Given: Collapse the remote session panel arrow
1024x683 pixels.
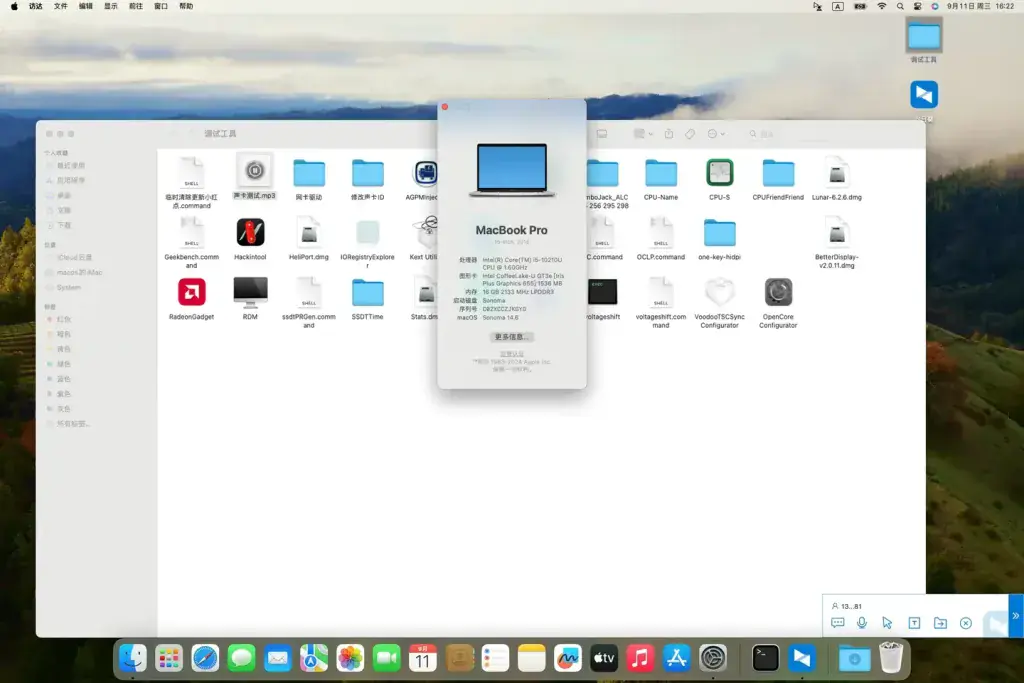Looking at the screenshot, I should click(1016, 616).
